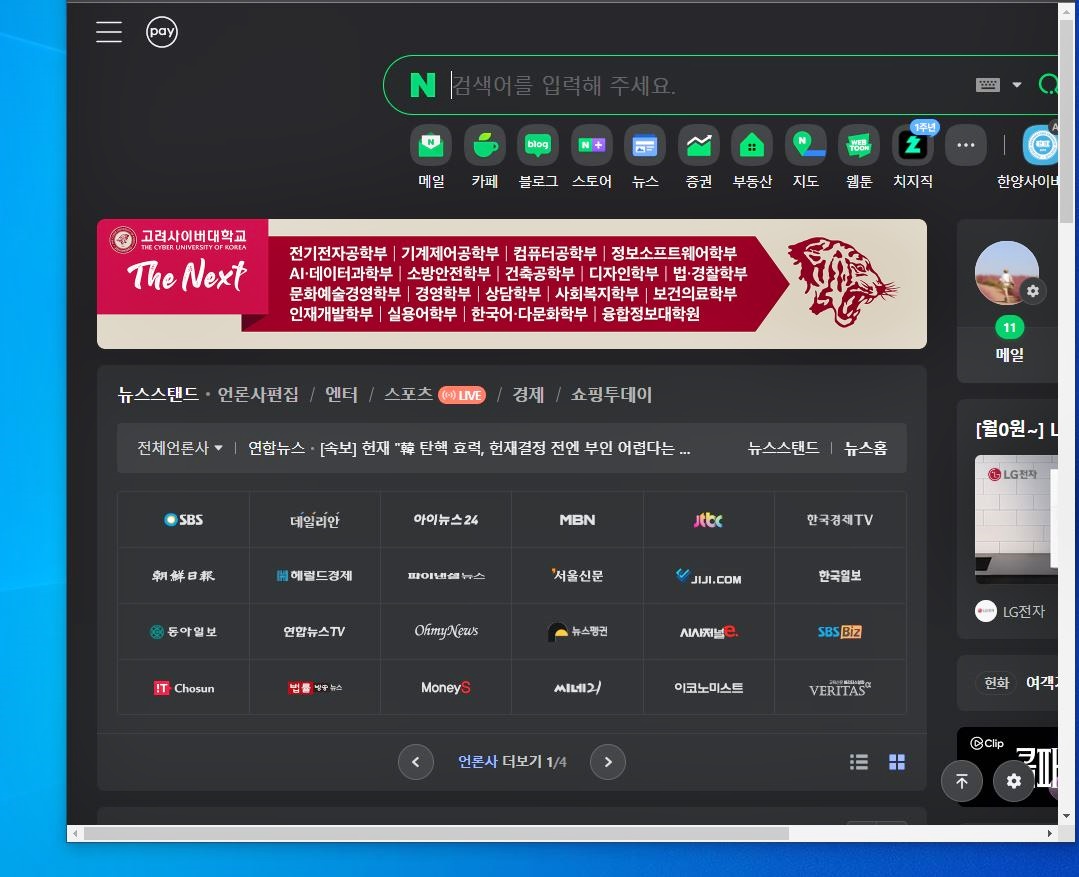Open the 뉴스 shortcut icon

[645, 145]
